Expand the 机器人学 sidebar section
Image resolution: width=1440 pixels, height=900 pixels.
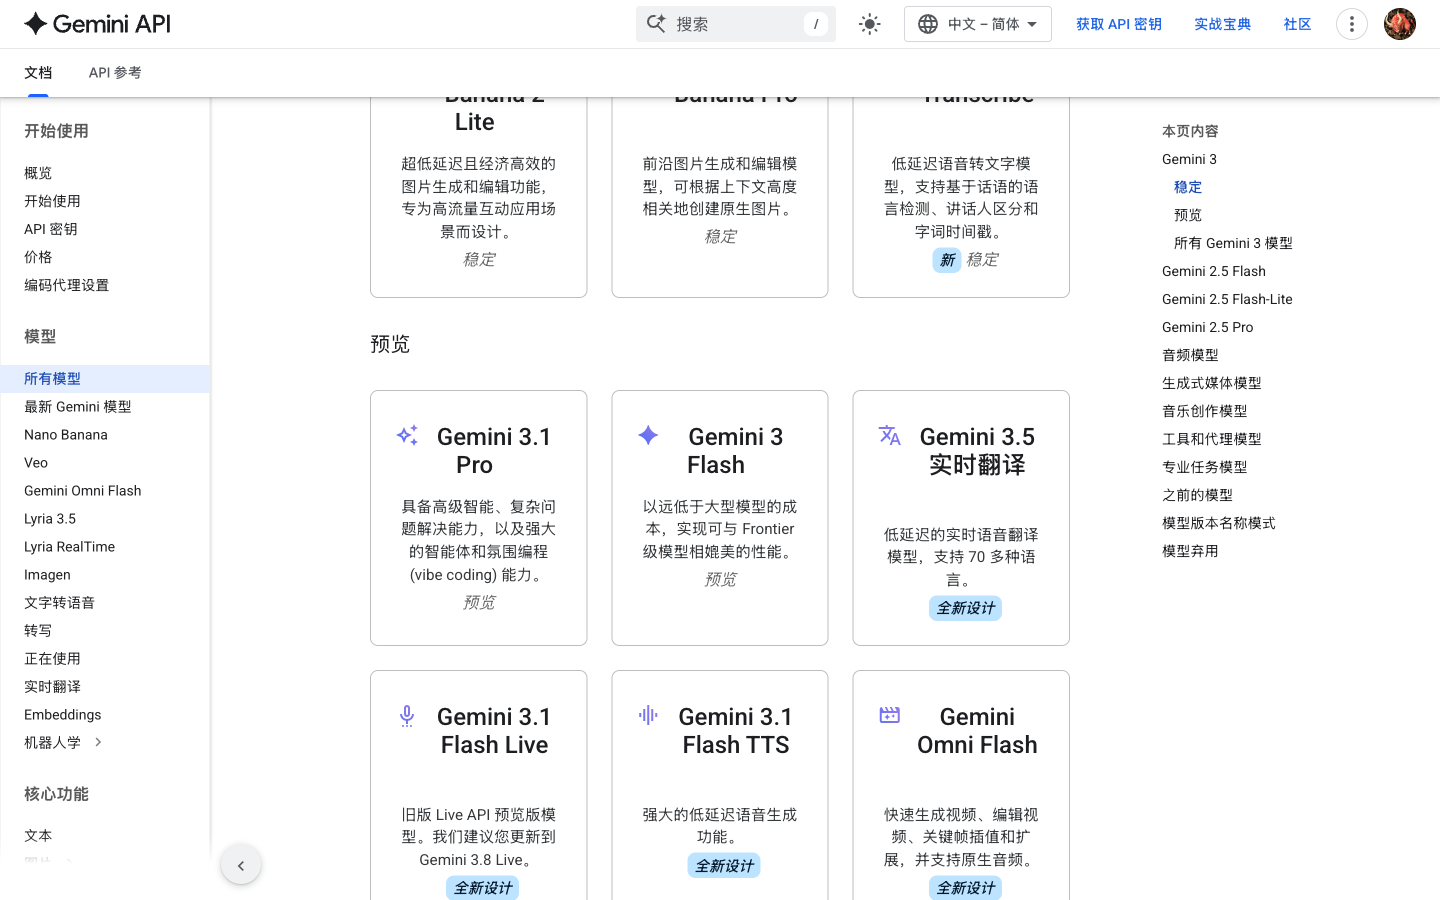click(98, 742)
